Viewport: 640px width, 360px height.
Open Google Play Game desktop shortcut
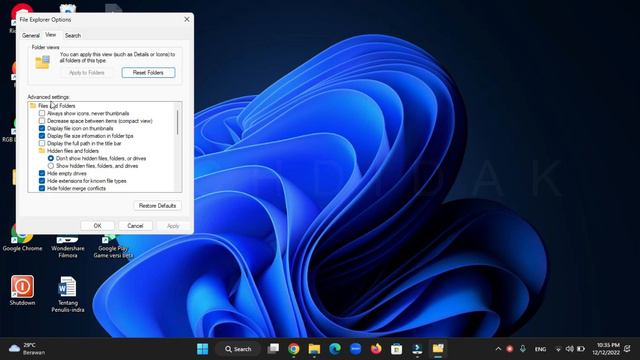coord(113,245)
